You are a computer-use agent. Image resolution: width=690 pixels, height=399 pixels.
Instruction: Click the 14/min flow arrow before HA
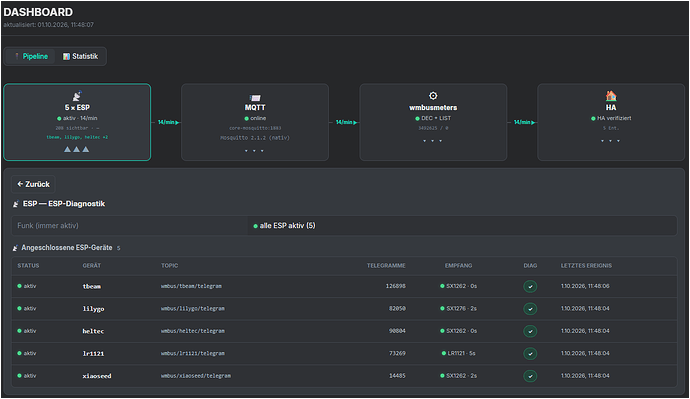pyautogui.click(x=524, y=122)
